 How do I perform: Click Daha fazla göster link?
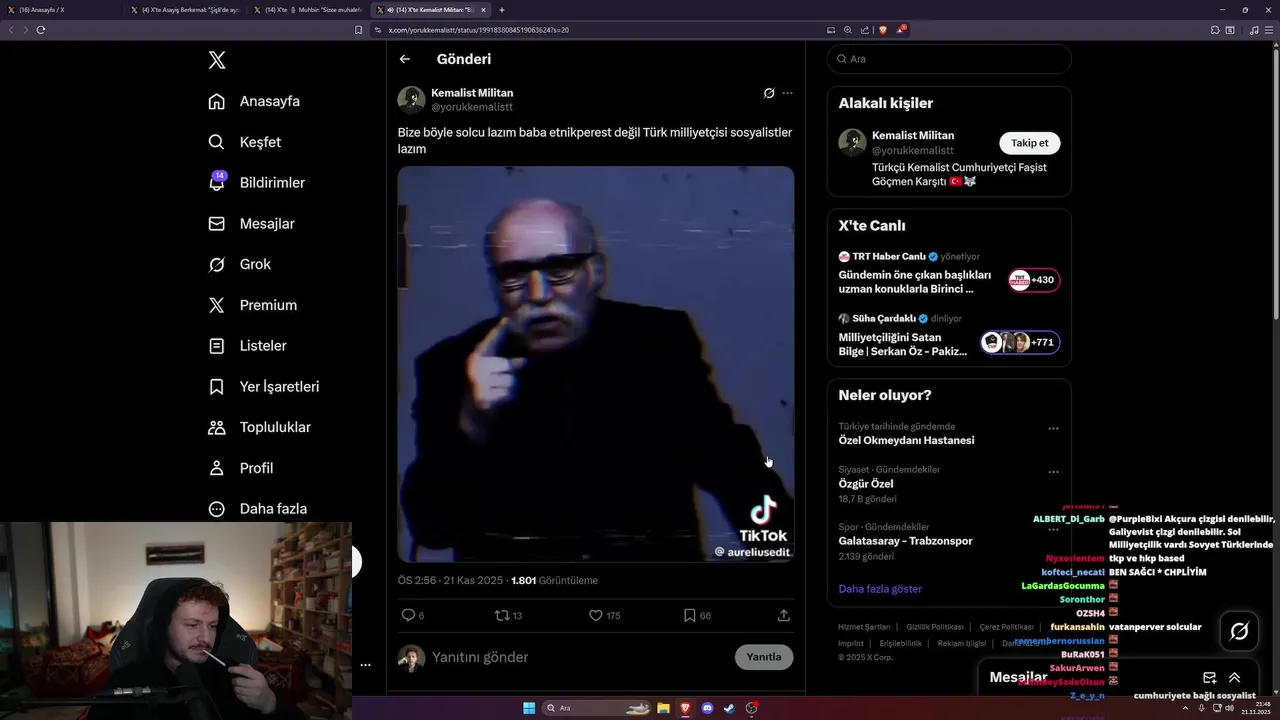pos(880,589)
